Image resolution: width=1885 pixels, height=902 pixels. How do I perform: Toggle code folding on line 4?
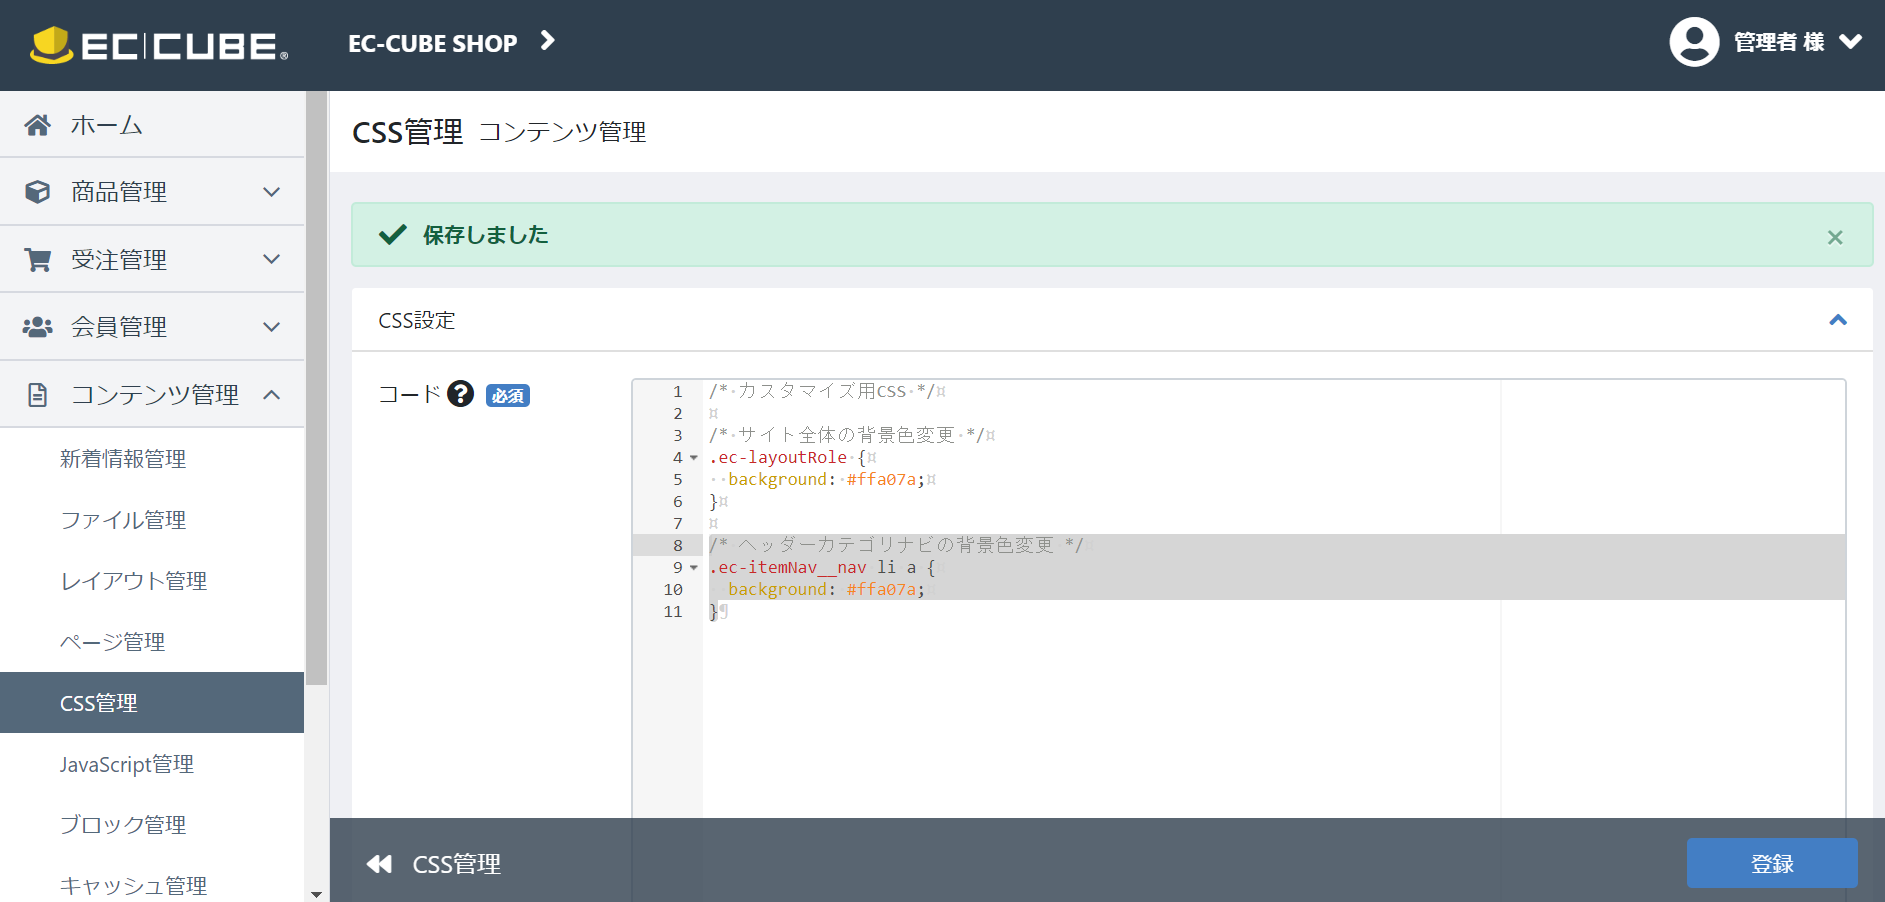click(694, 458)
